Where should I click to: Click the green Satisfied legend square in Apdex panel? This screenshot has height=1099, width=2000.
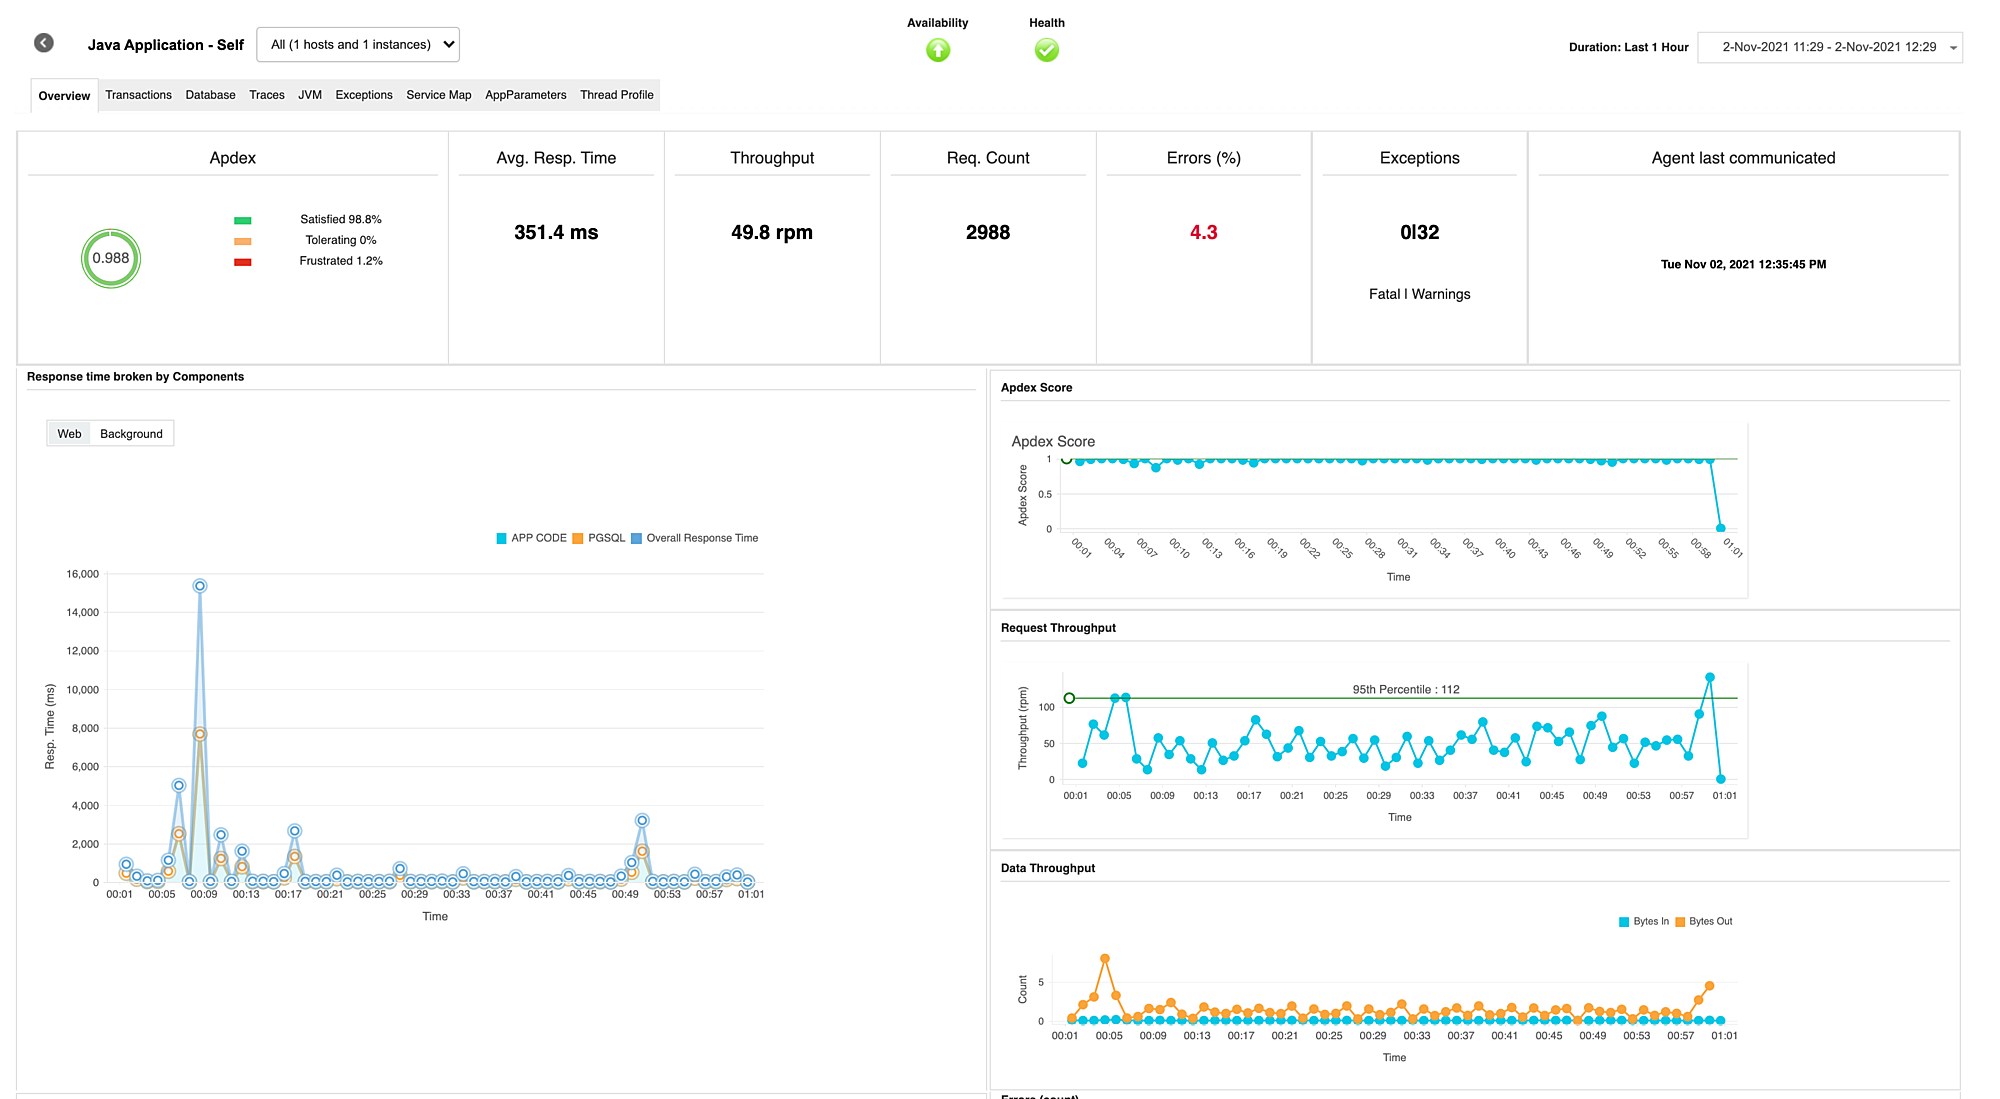(x=243, y=219)
